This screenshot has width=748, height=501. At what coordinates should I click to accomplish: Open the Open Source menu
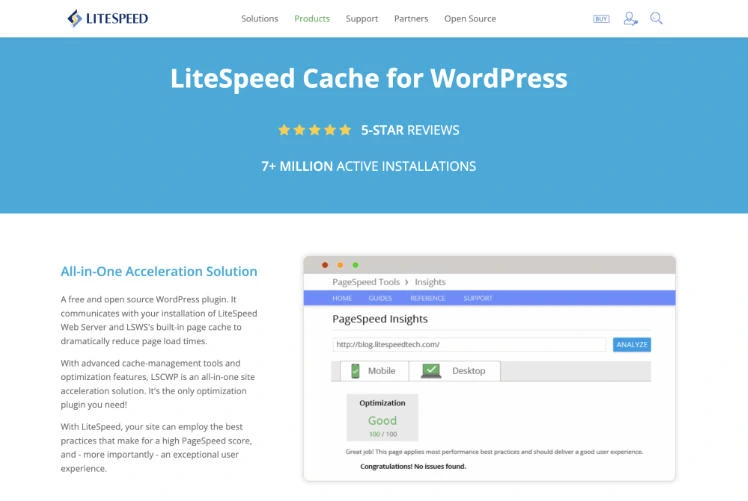470,19
